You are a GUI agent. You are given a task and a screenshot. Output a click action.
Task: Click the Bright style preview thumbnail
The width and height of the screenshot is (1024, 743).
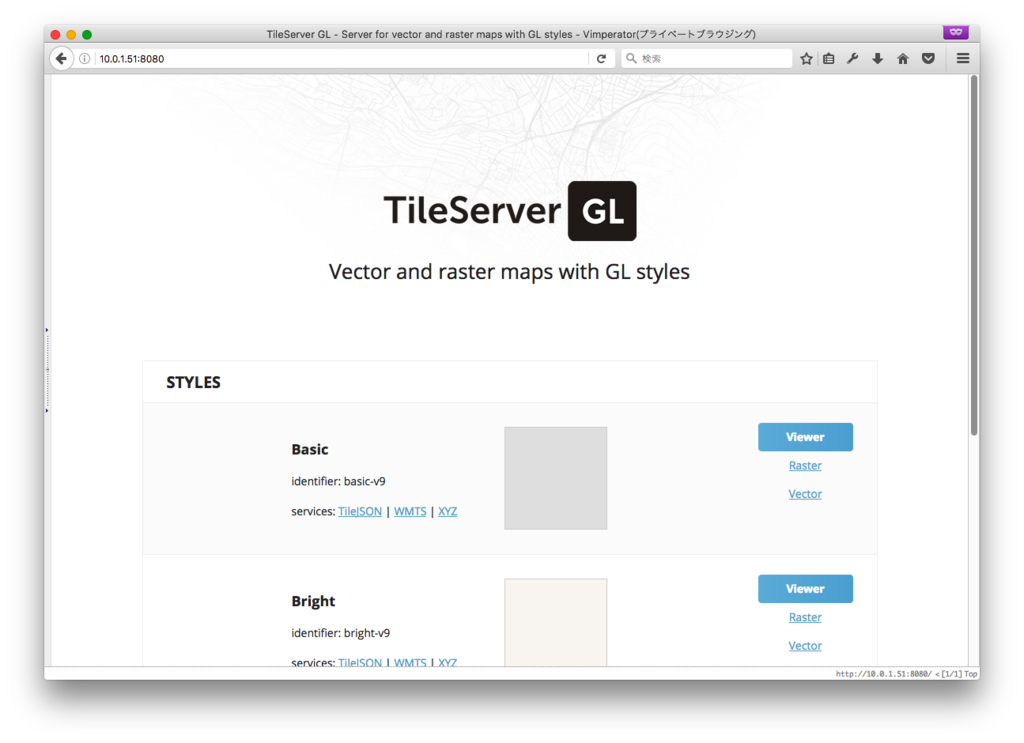pyautogui.click(x=556, y=622)
